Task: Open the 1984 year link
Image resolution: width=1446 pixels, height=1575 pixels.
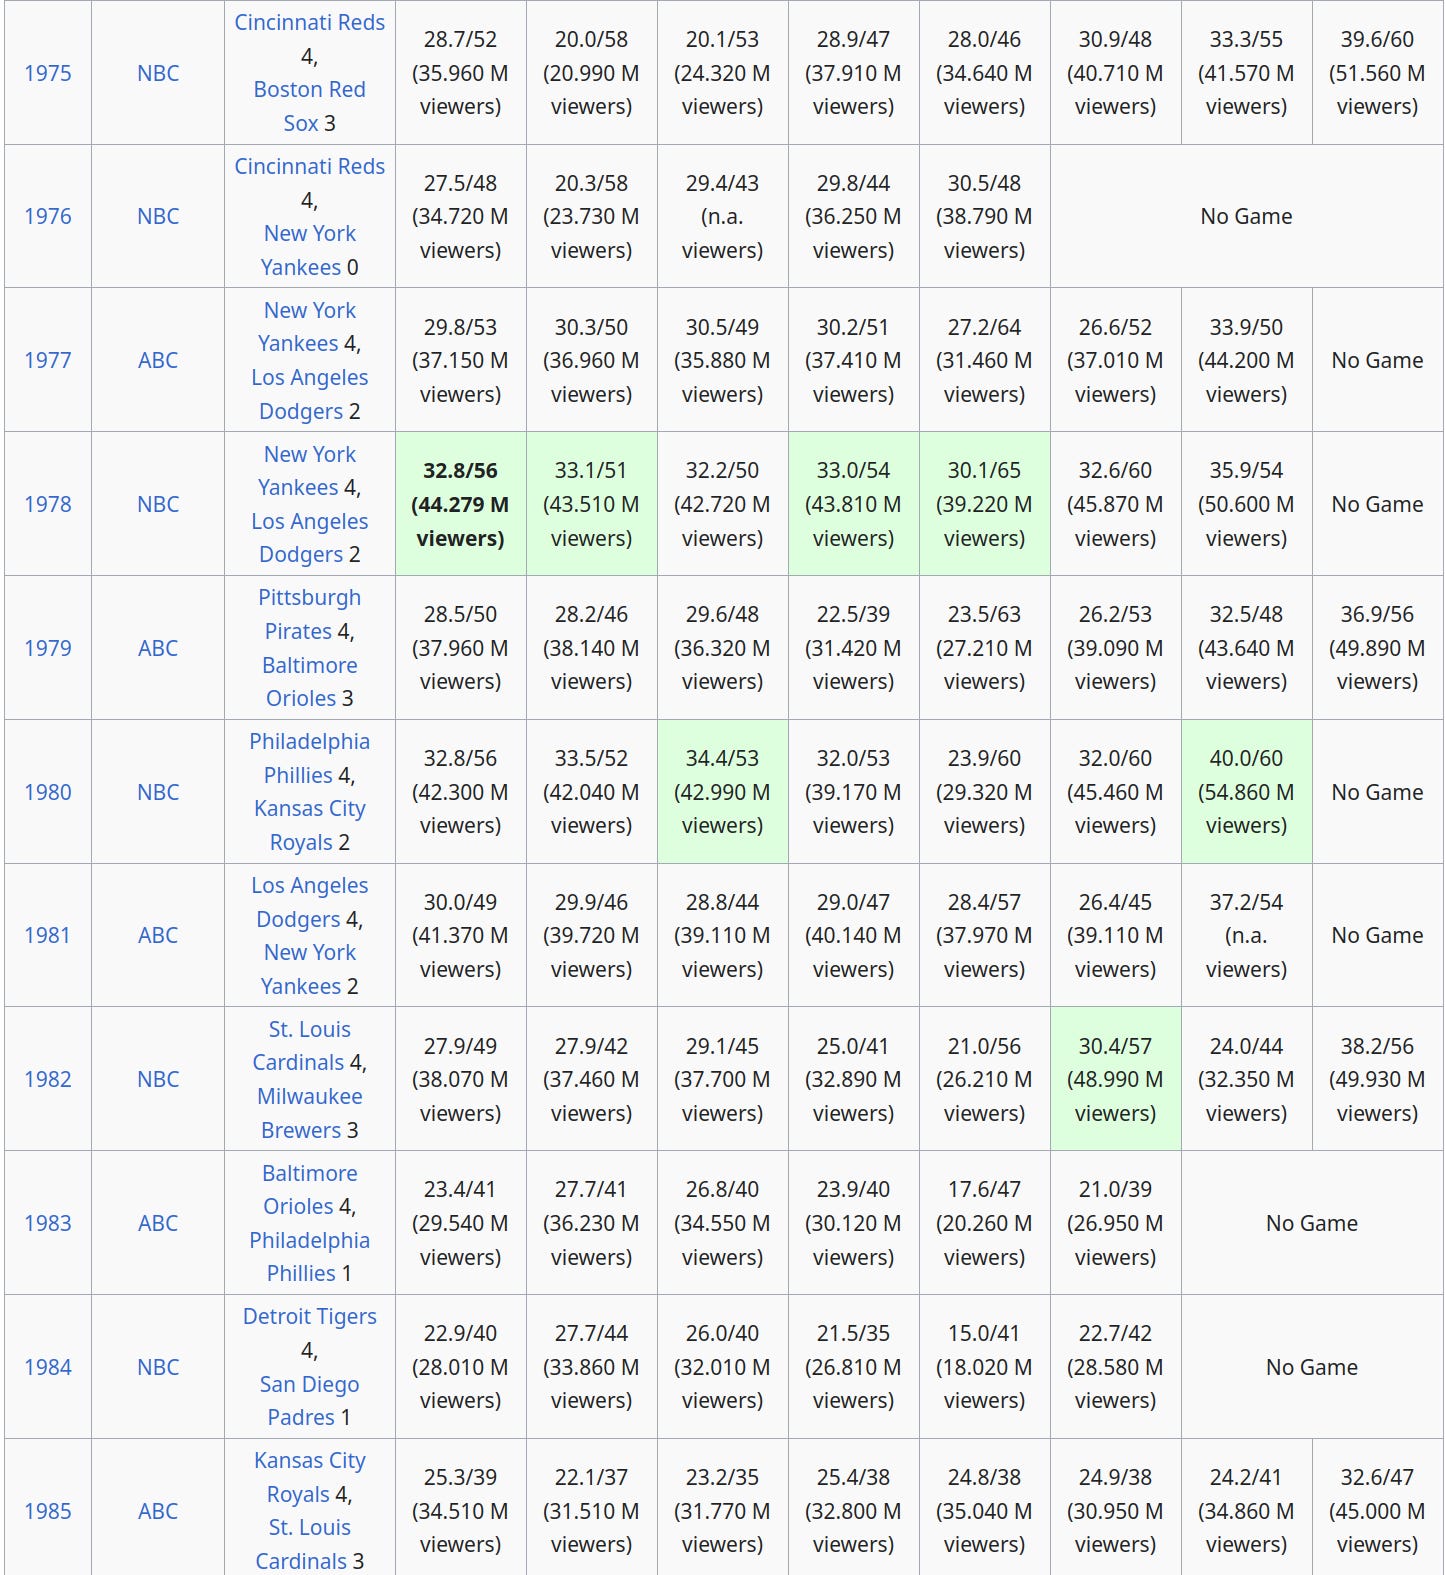Action: (48, 1367)
